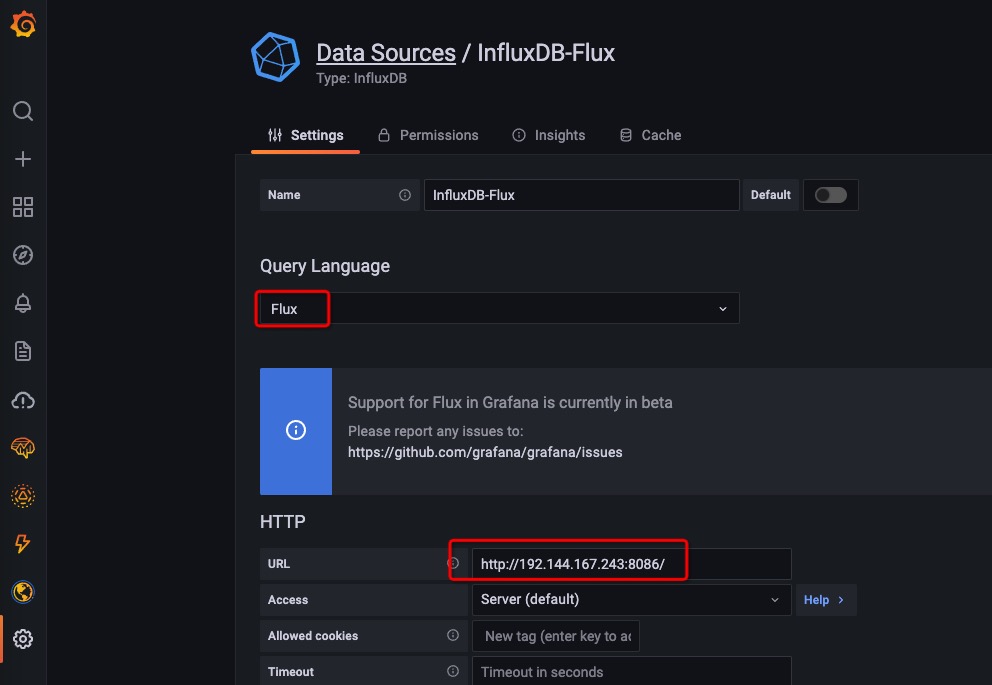Click the 'HTTP' section heading

(x=283, y=522)
